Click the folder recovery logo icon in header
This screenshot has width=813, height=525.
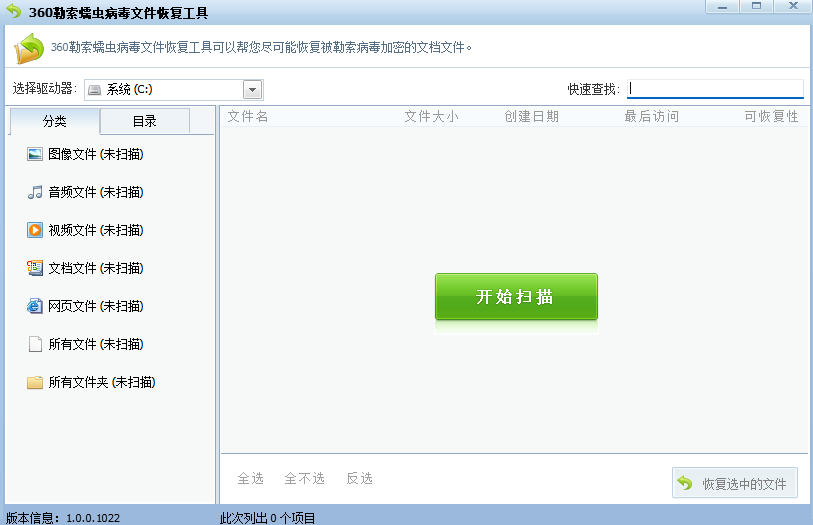[29, 48]
